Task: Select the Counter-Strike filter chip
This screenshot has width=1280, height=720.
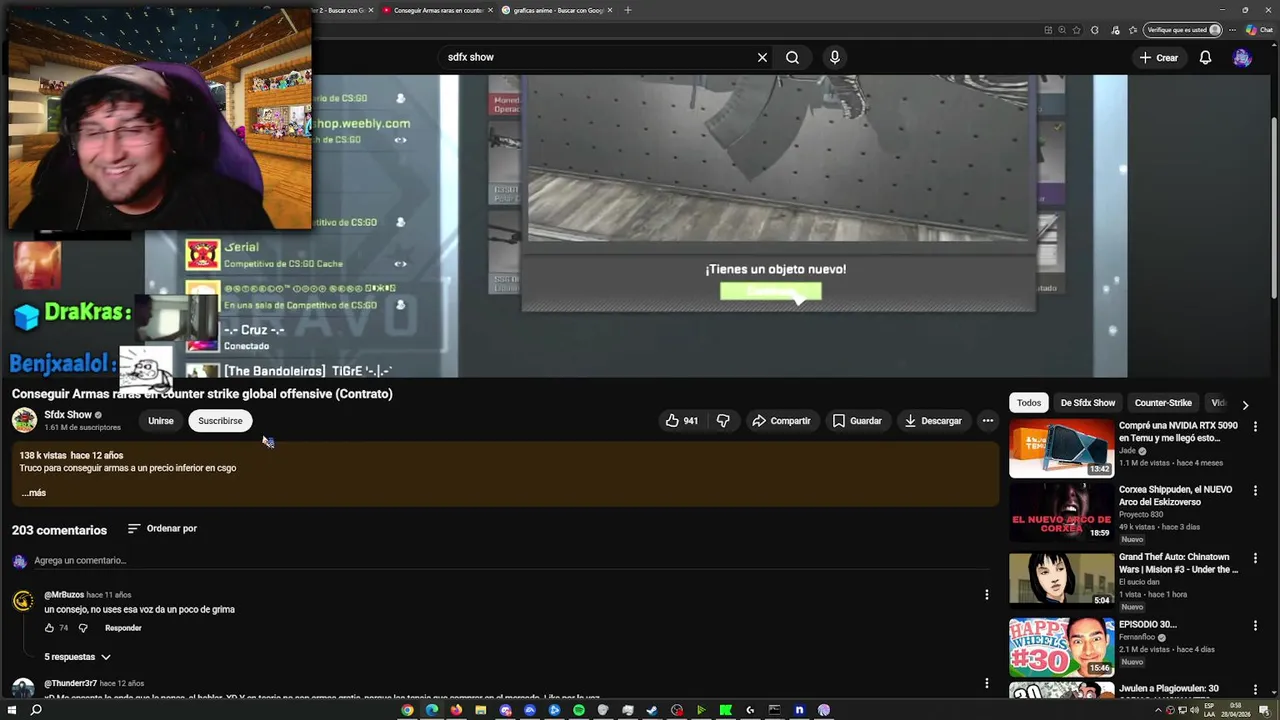Action: [x=1163, y=403]
